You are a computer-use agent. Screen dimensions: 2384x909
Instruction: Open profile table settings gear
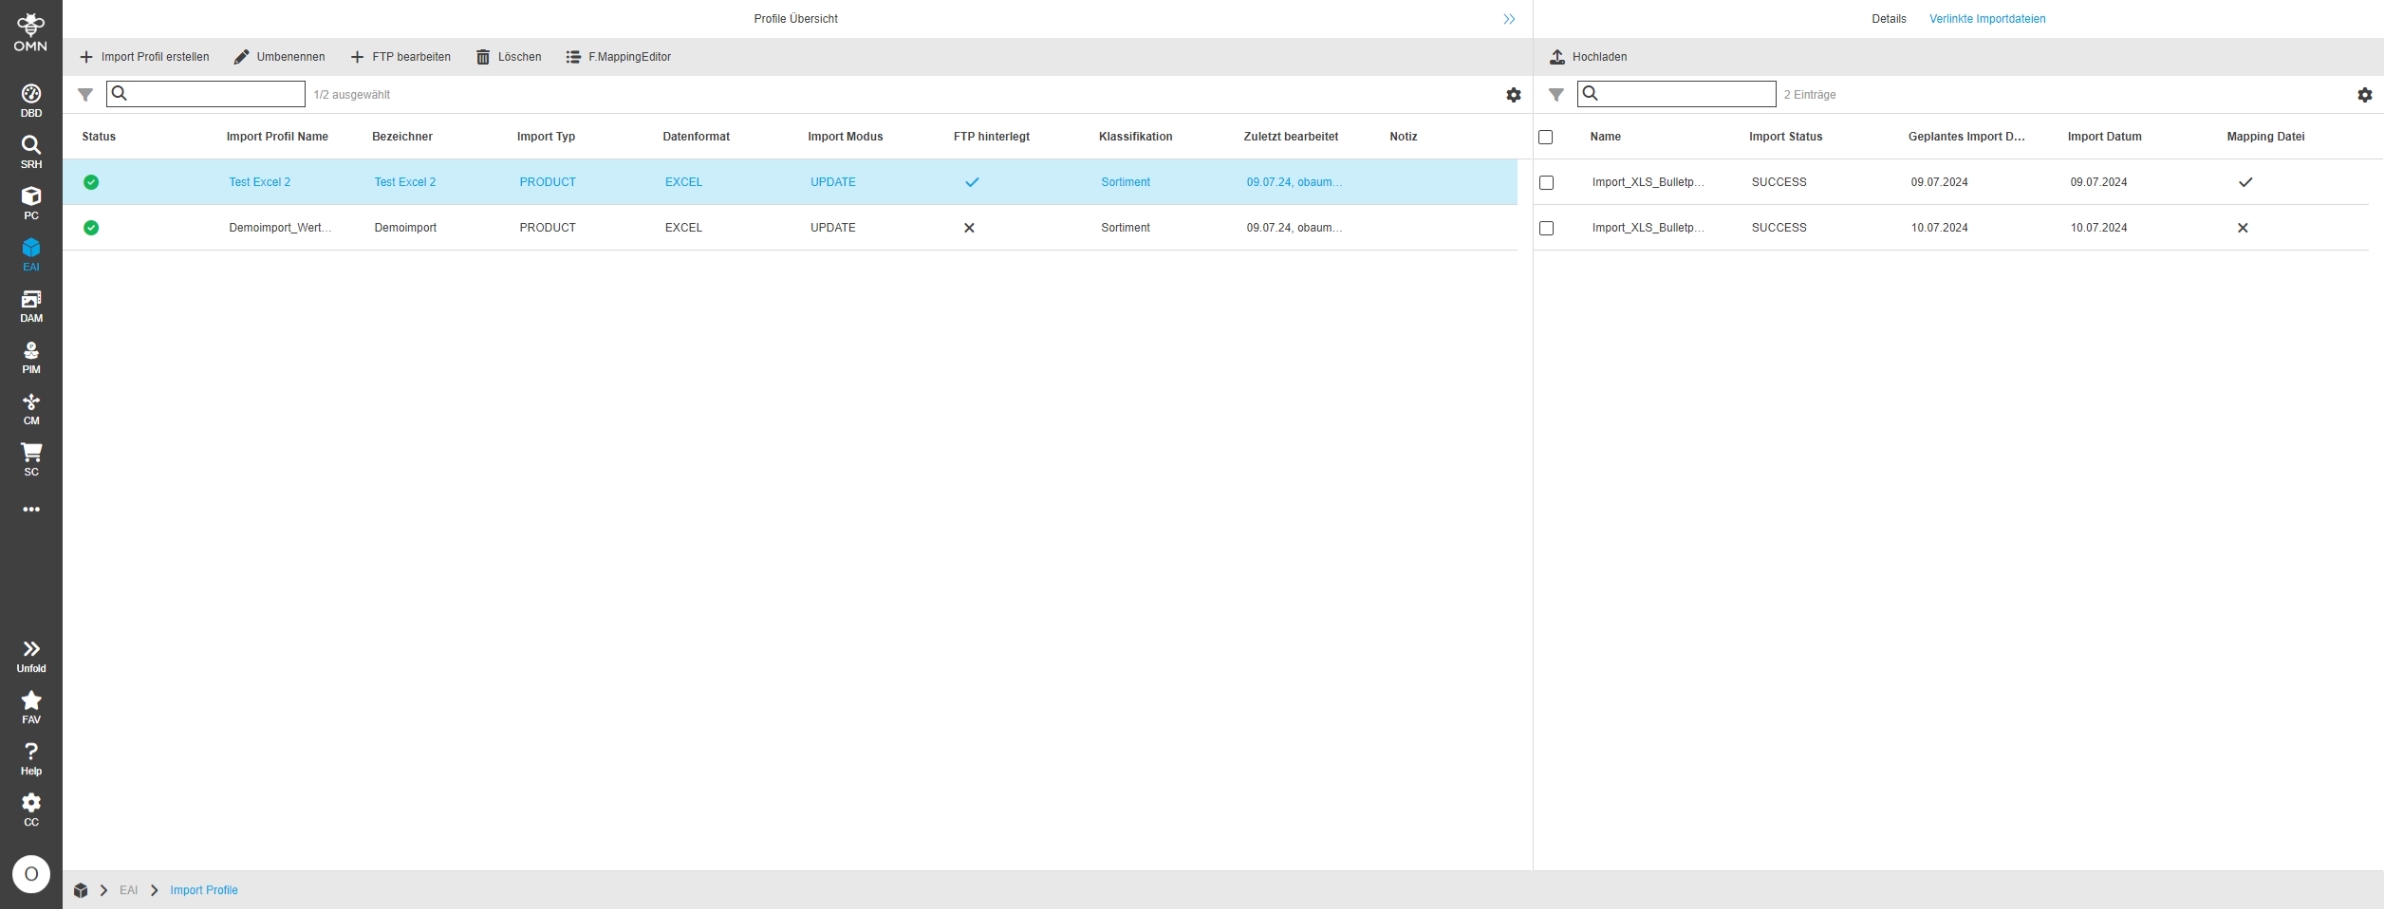pos(1513,95)
